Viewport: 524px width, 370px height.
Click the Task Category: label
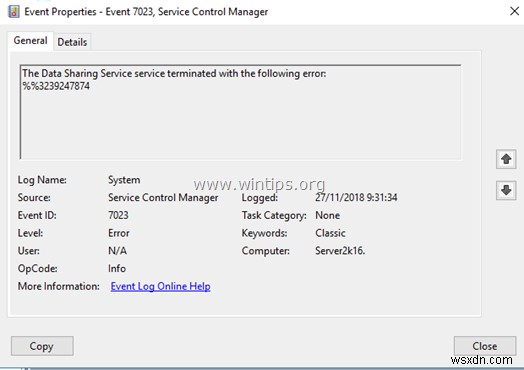pos(274,216)
